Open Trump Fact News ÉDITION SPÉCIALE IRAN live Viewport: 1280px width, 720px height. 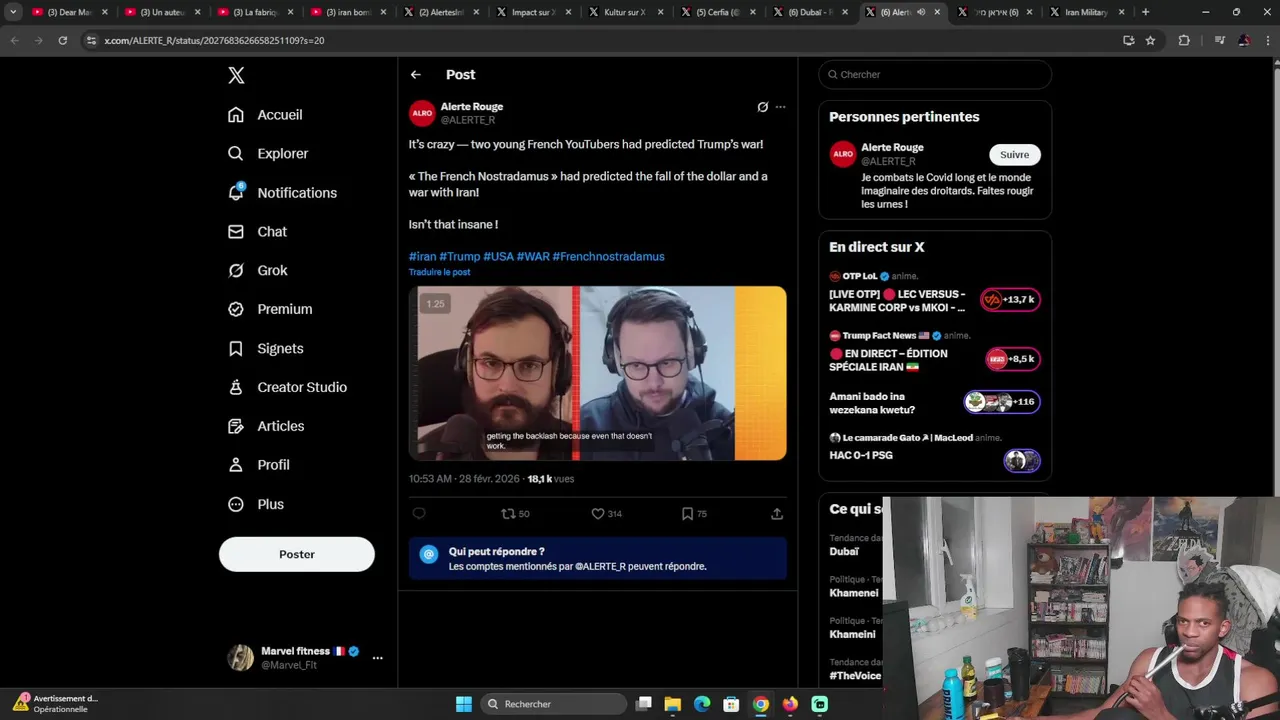(x=935, y=353)
